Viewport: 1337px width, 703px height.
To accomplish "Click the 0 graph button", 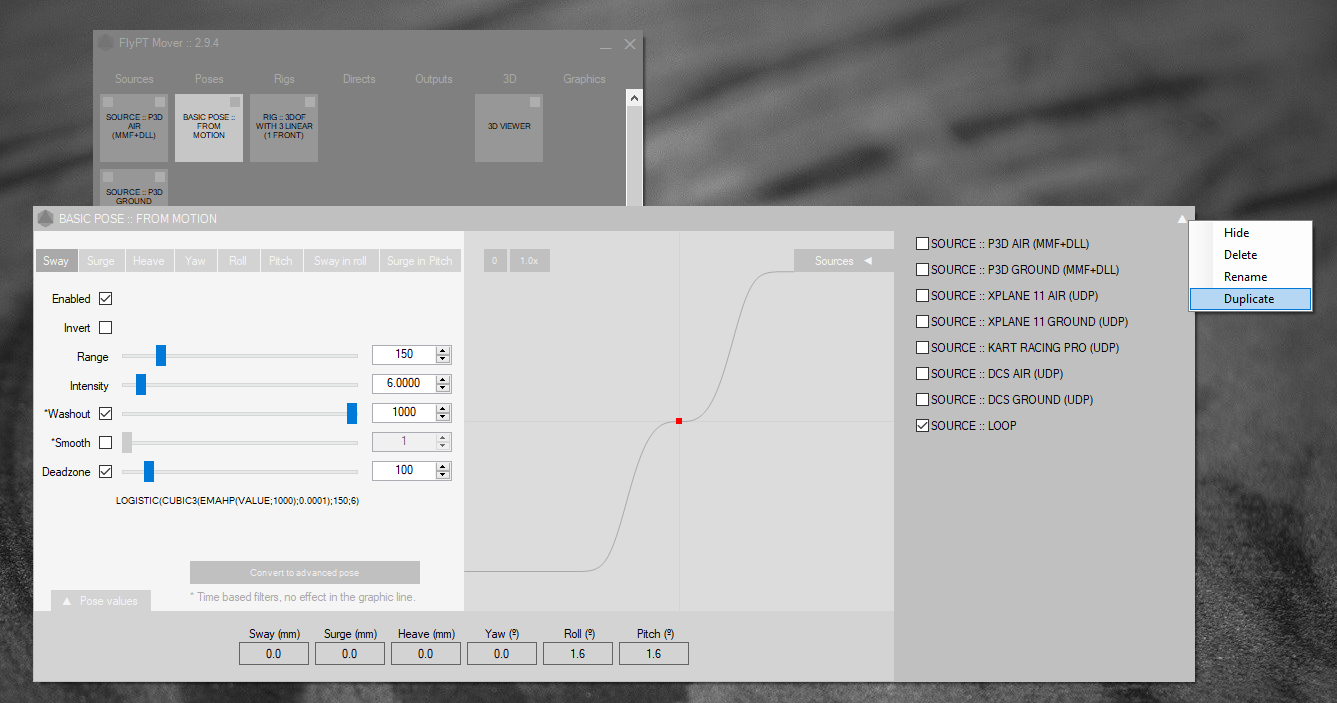I will [x=495, y=261].
